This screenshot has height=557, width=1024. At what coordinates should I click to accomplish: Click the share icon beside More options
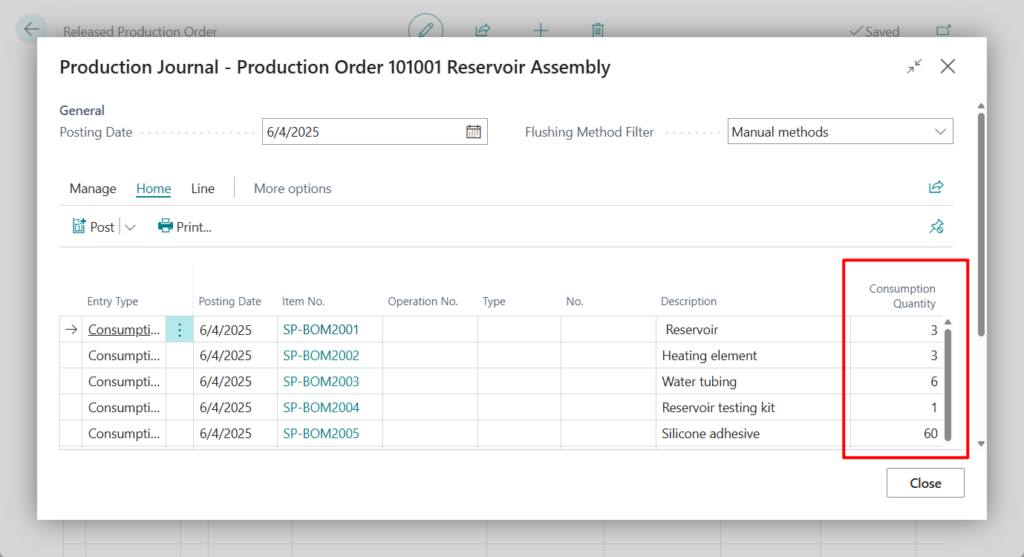coord(936,188)
